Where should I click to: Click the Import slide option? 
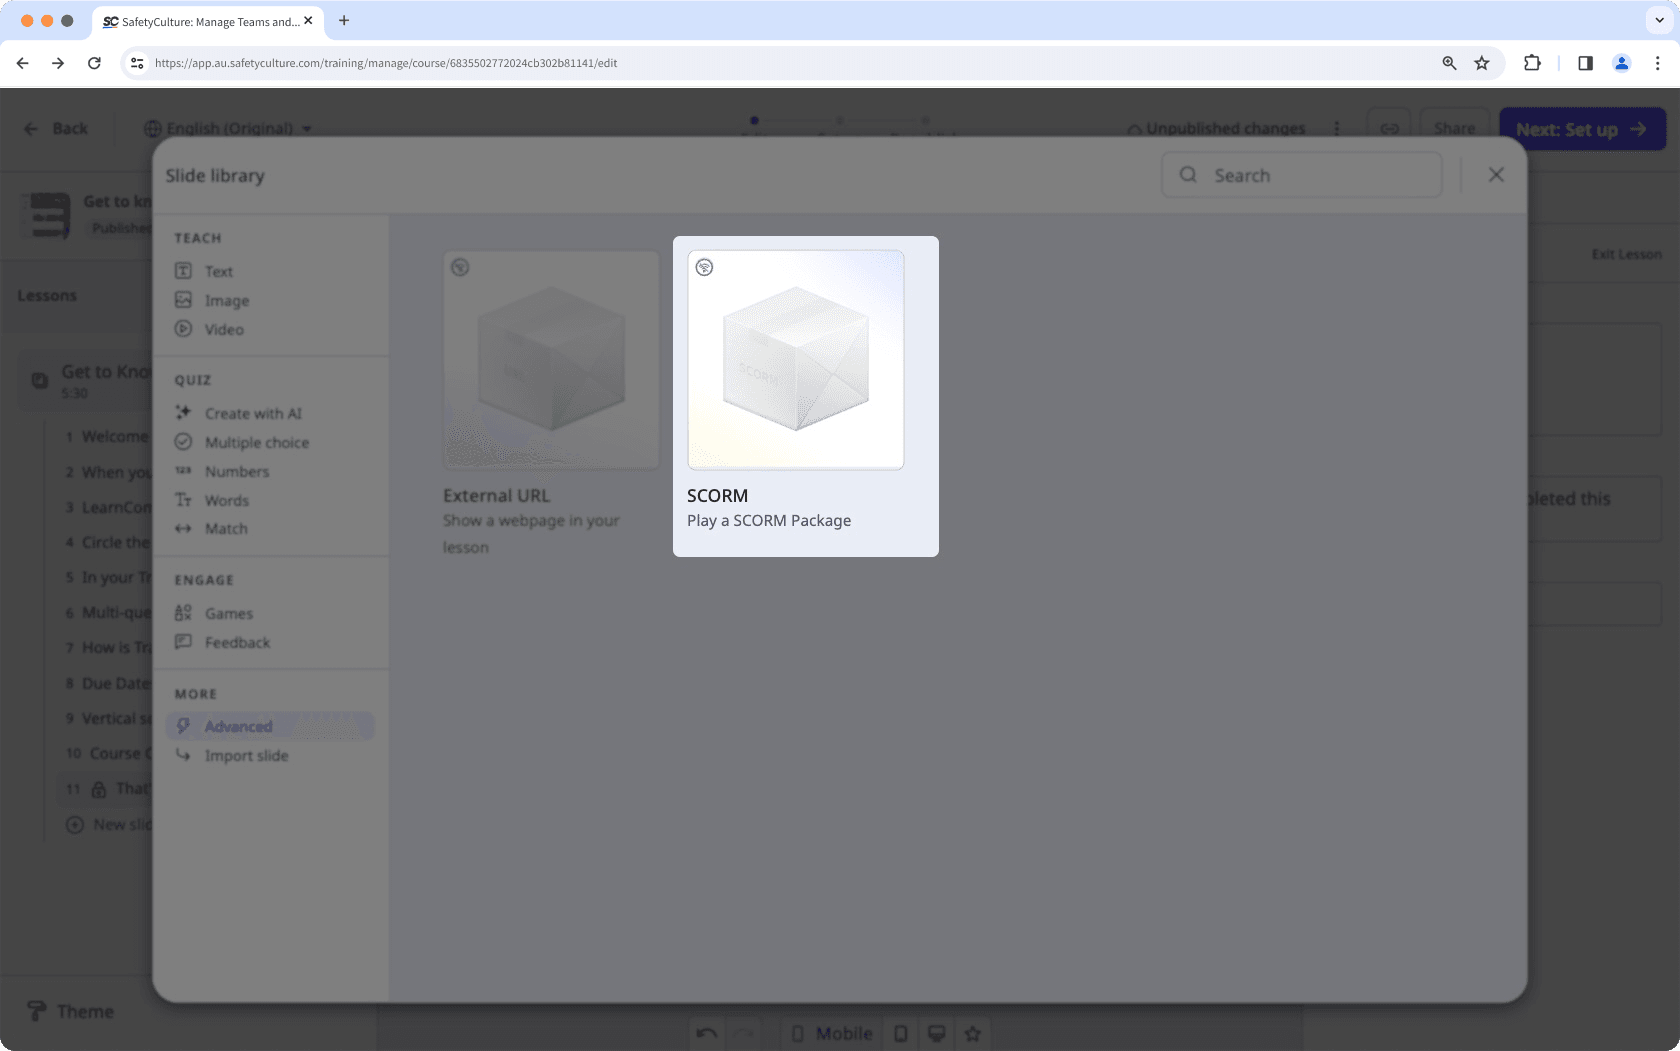[245, 755]
